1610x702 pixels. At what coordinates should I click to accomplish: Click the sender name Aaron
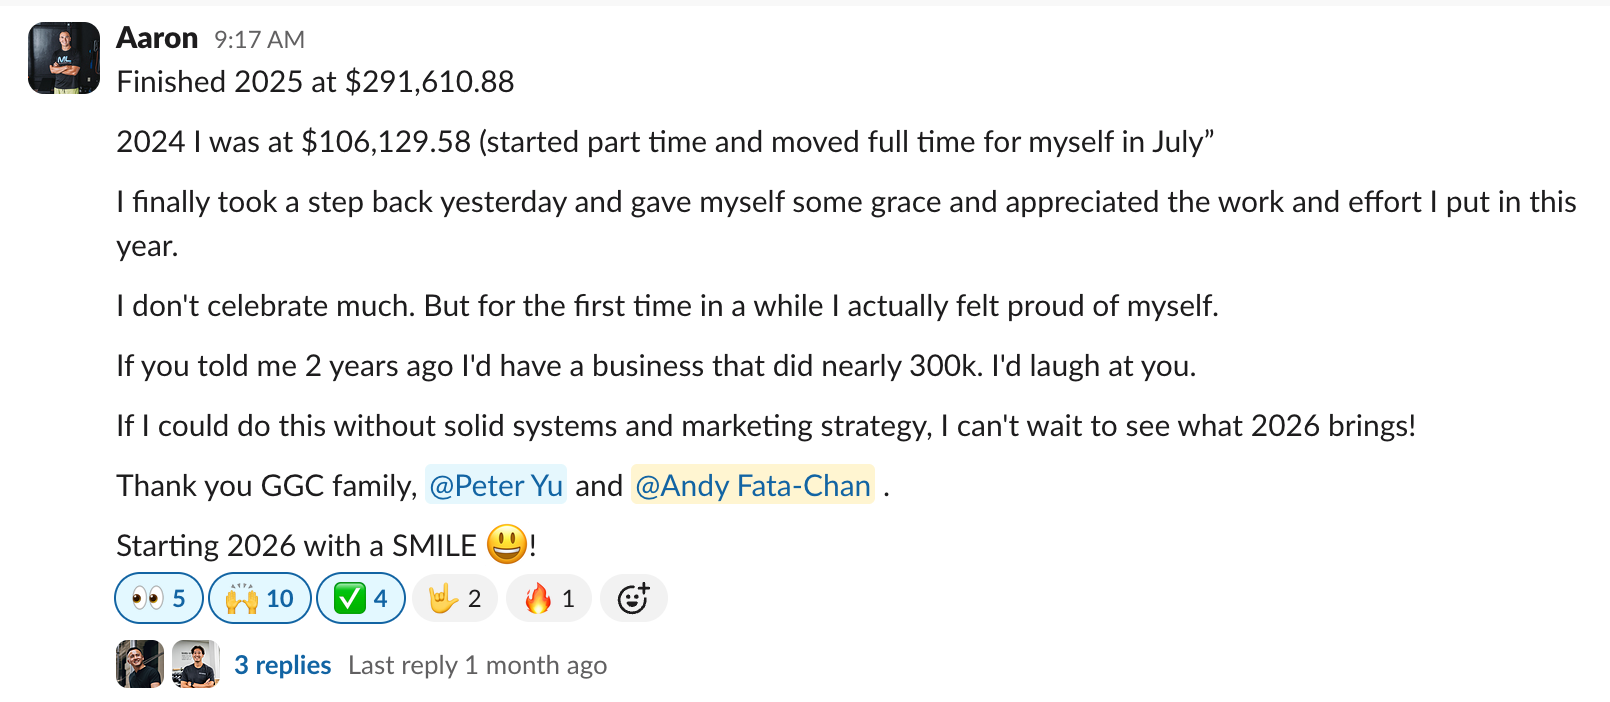tap(157, 38)
